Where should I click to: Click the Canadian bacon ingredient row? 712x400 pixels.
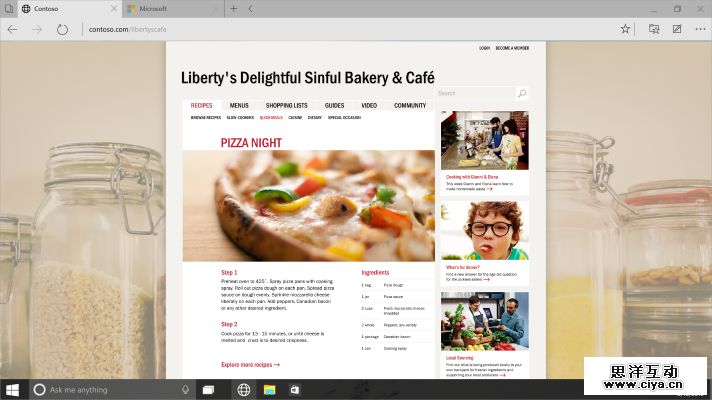coord(398,337)
